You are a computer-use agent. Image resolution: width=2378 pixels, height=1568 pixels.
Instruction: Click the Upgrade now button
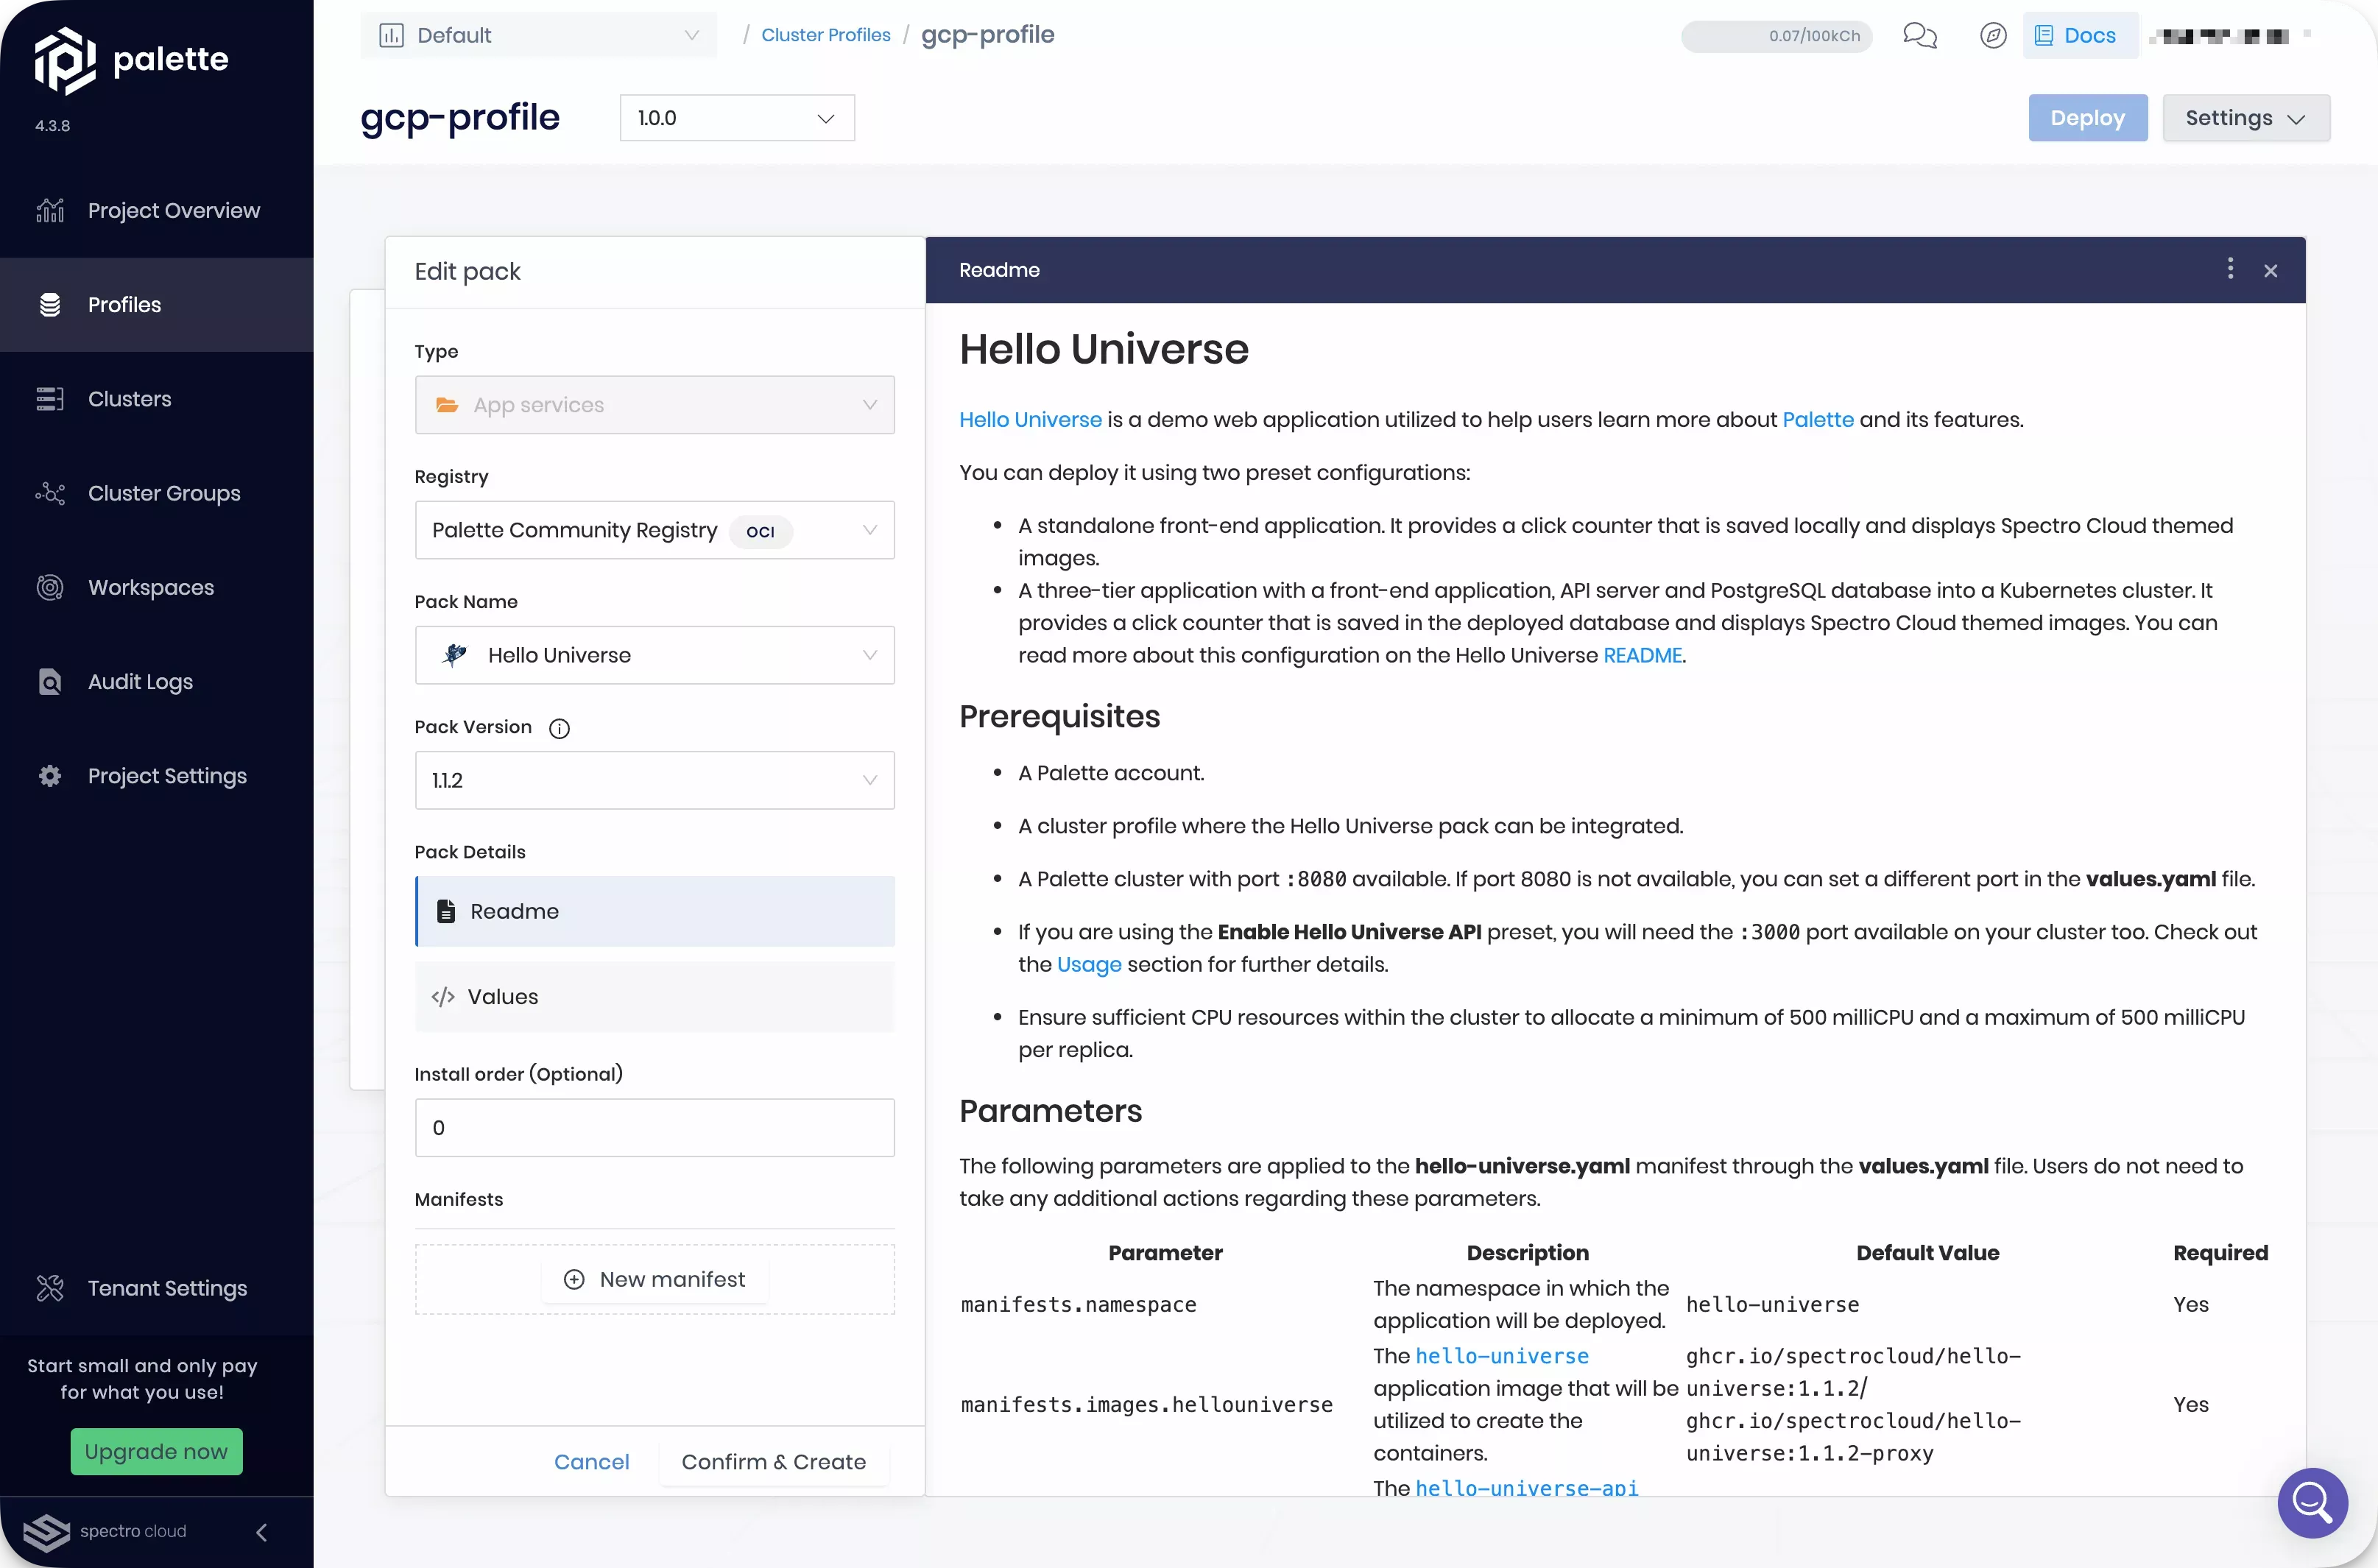[x=156, y=1451]
